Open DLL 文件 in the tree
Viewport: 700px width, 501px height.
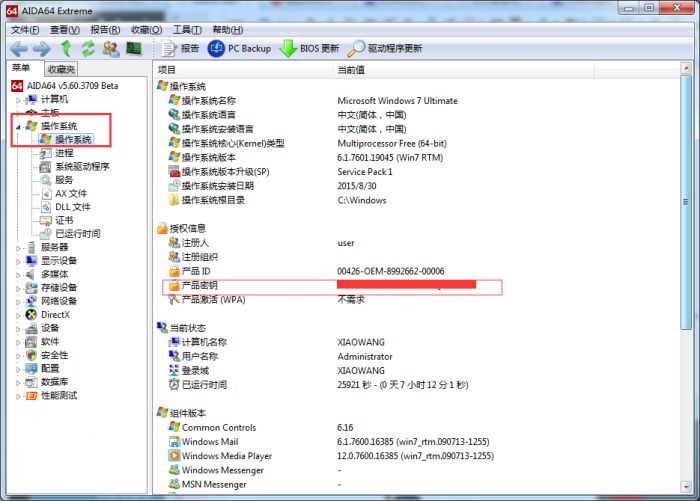click(x=73, y=207)
